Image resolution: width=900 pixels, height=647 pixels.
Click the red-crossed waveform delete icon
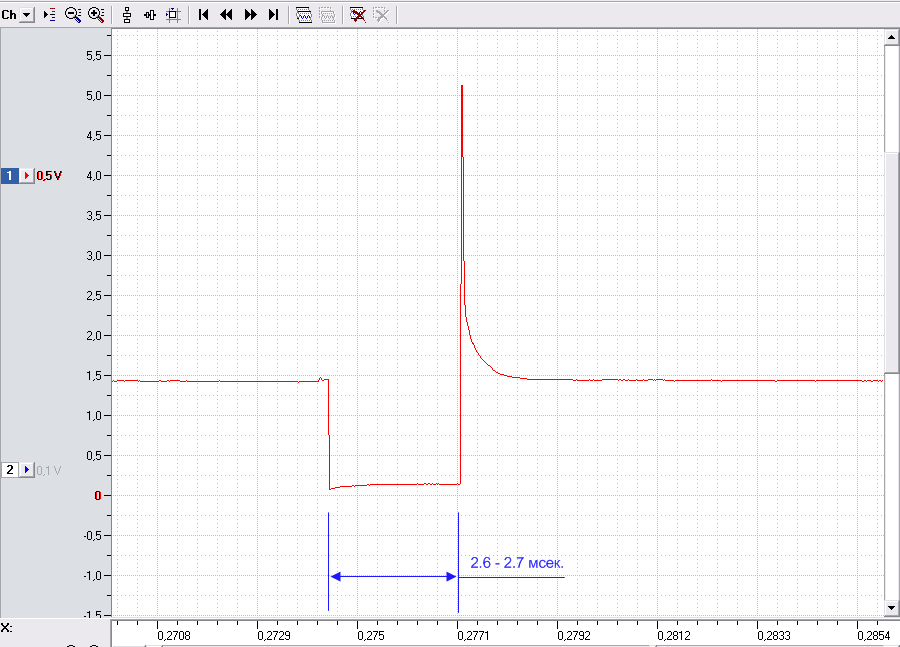(358, 15)
